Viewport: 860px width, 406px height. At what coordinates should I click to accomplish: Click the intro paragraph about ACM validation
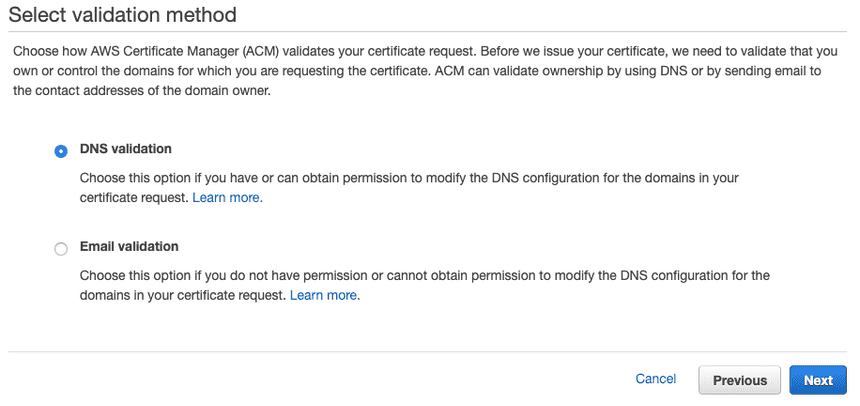425,71
